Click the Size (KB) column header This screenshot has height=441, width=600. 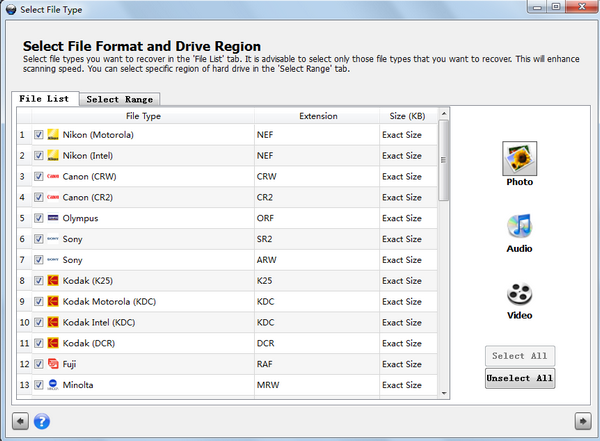(408, 116)
